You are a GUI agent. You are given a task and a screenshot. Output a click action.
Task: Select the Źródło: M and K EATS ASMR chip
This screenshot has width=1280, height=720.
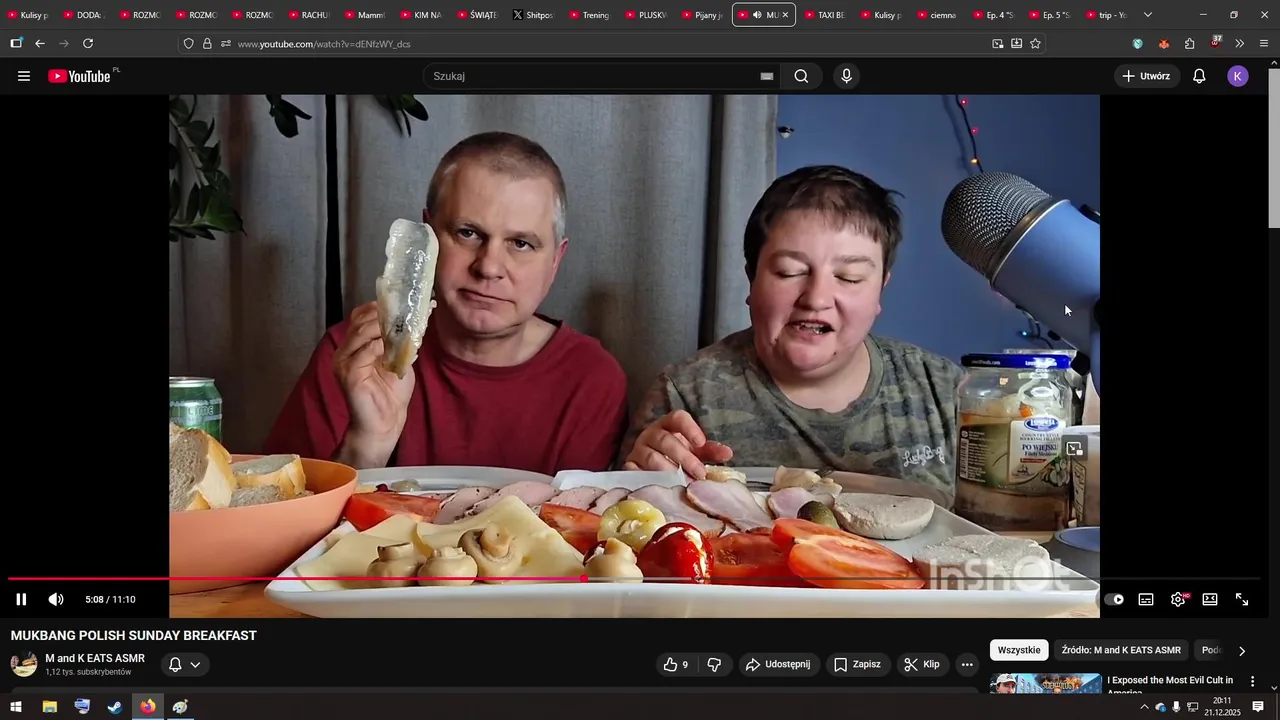click(x=1121, y=650)
